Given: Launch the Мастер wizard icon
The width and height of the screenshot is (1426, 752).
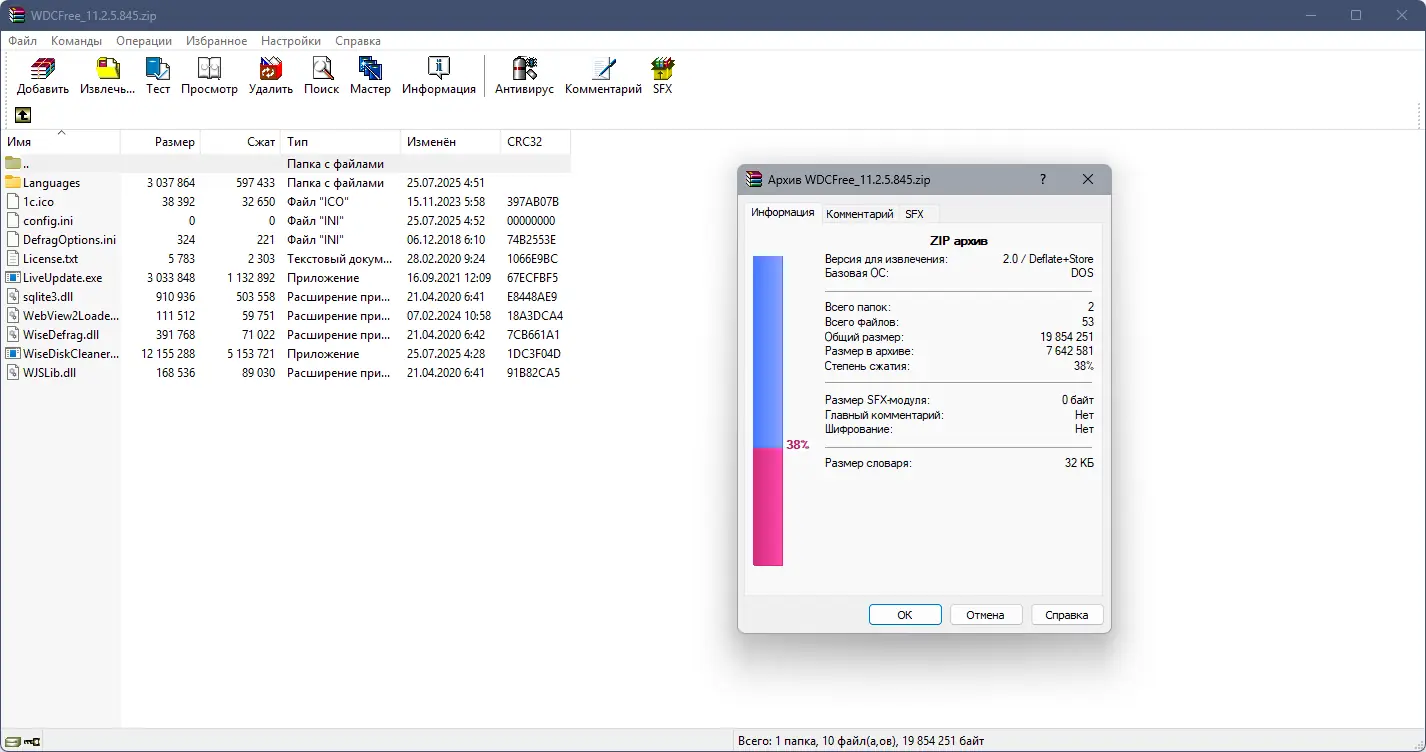Looking at the screenshot, I should click(370, 69).
